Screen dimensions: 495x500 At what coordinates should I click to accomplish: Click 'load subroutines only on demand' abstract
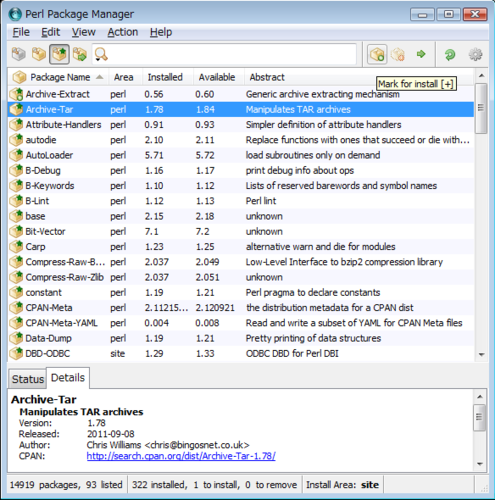point(313,155)
